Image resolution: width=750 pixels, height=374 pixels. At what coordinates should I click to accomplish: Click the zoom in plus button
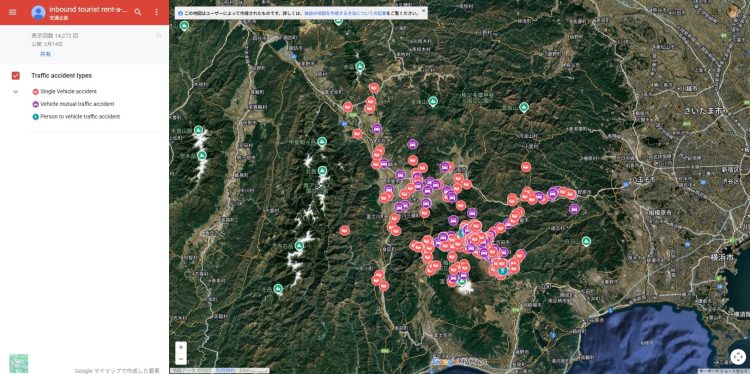click(181, 347)
